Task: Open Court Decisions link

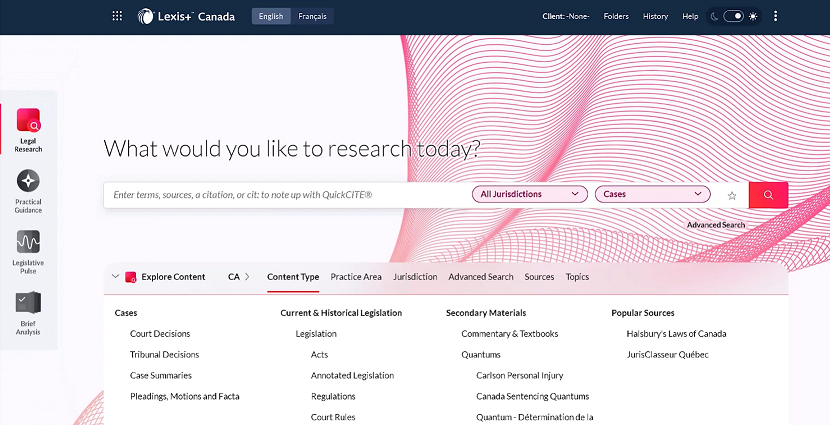Action: click(x=160, y=334)
